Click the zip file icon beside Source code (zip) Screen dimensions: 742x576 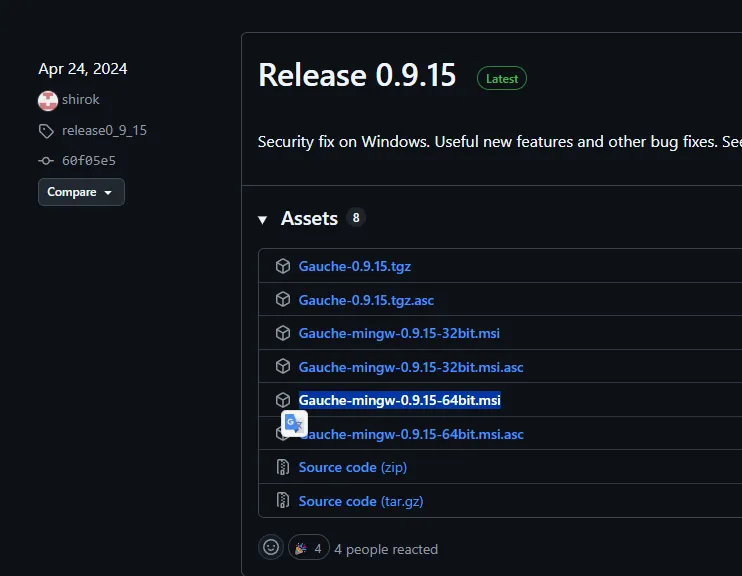click(x=283, y=467)
